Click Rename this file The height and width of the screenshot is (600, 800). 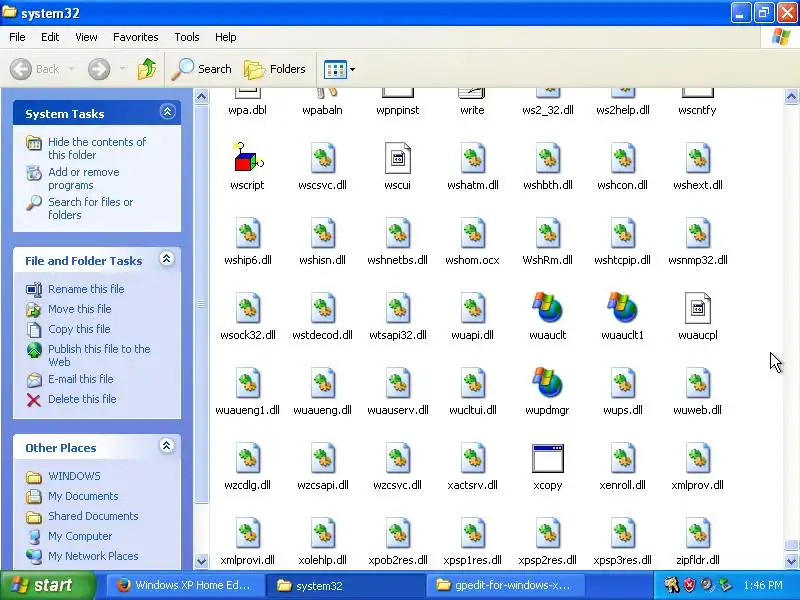pyautogui.click(x=86, y=289)
